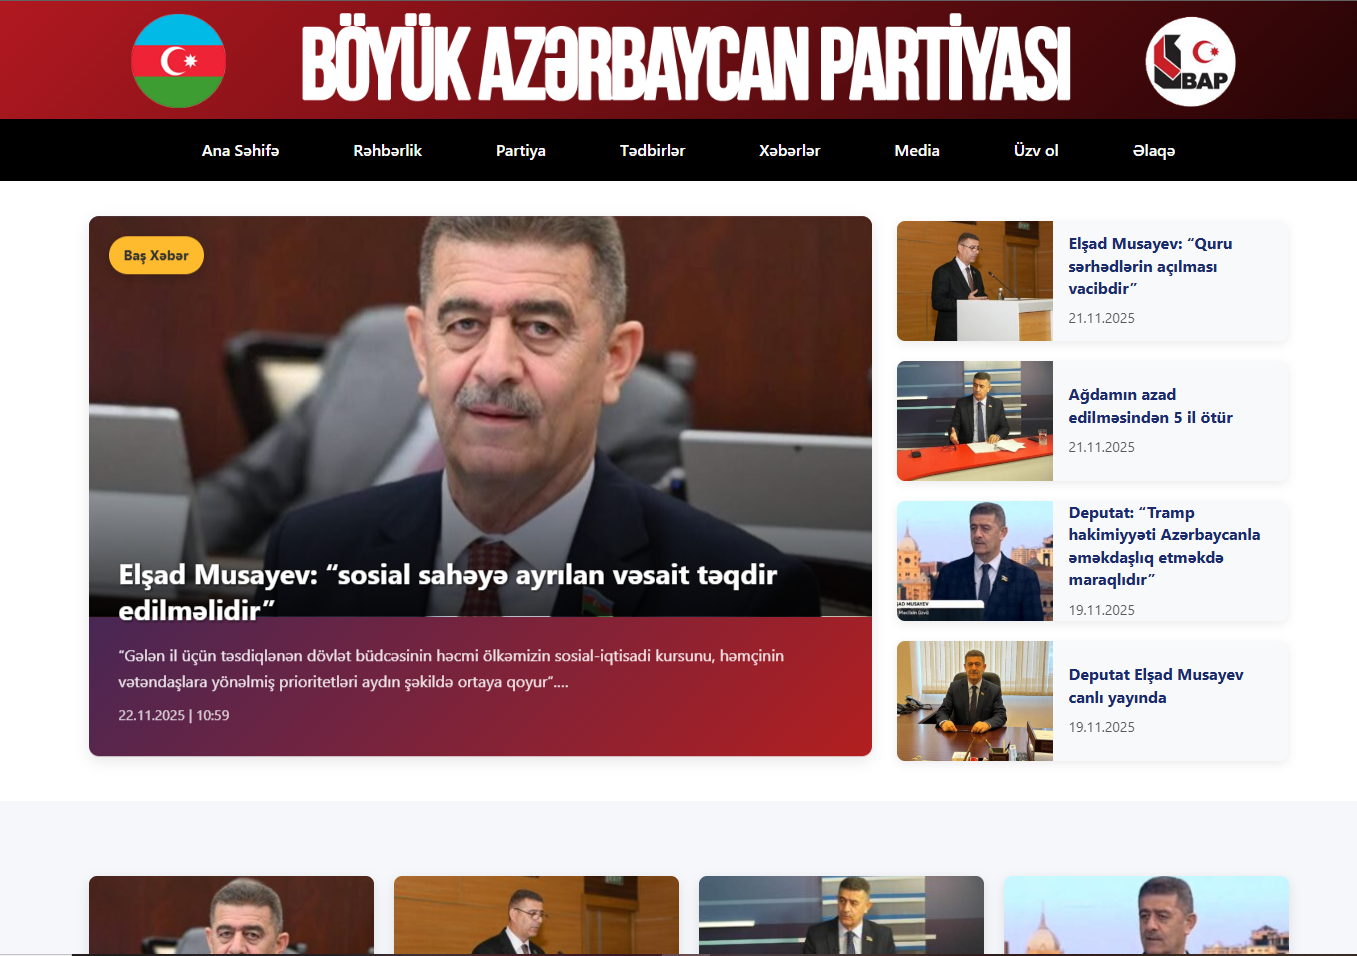Click the site title Böyük Azərbaycan Partiyası
Image resolution: width=1357 pixels, height=956 pixels.
[685, 63]
